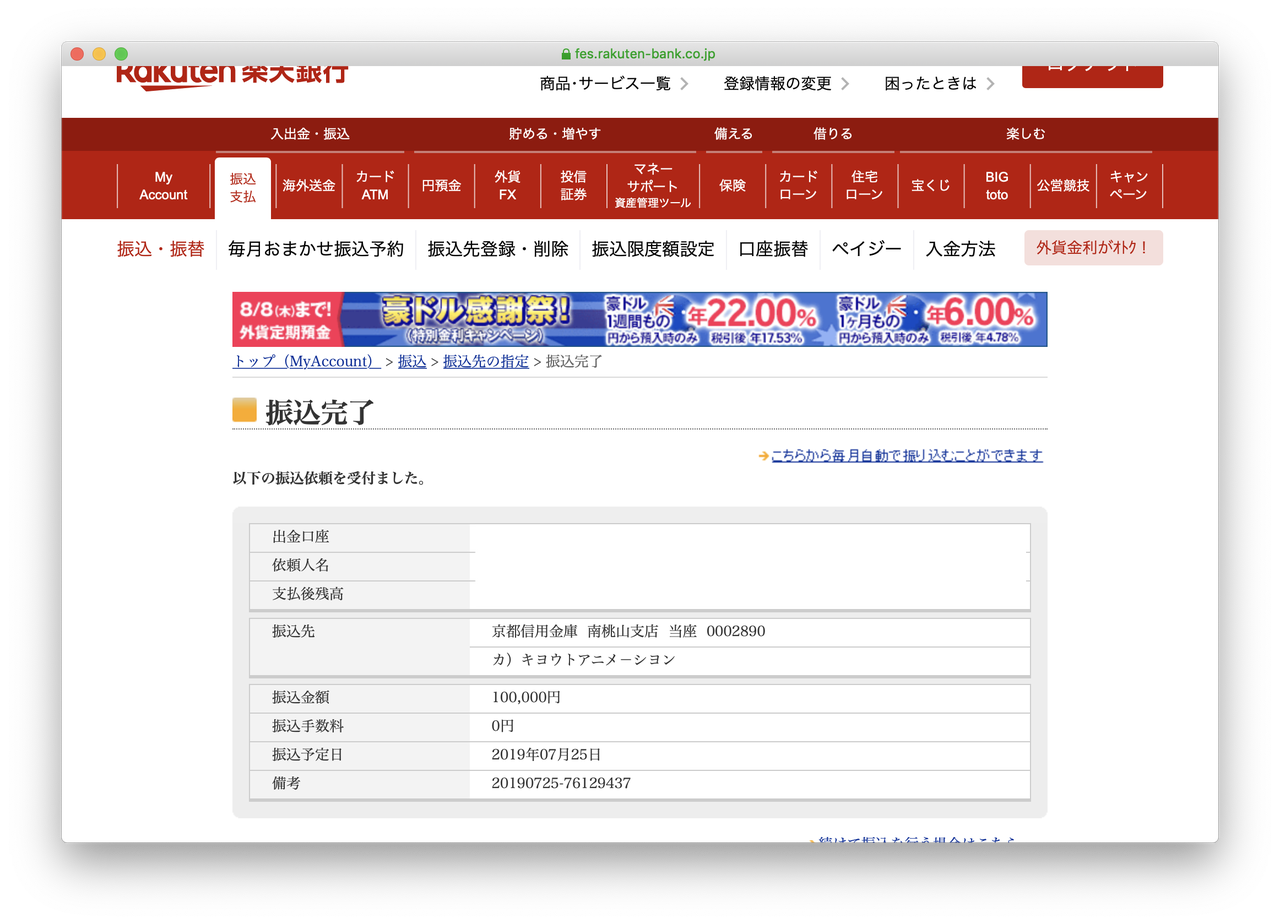Click the 貯める・増やす category header

(554, 134)
